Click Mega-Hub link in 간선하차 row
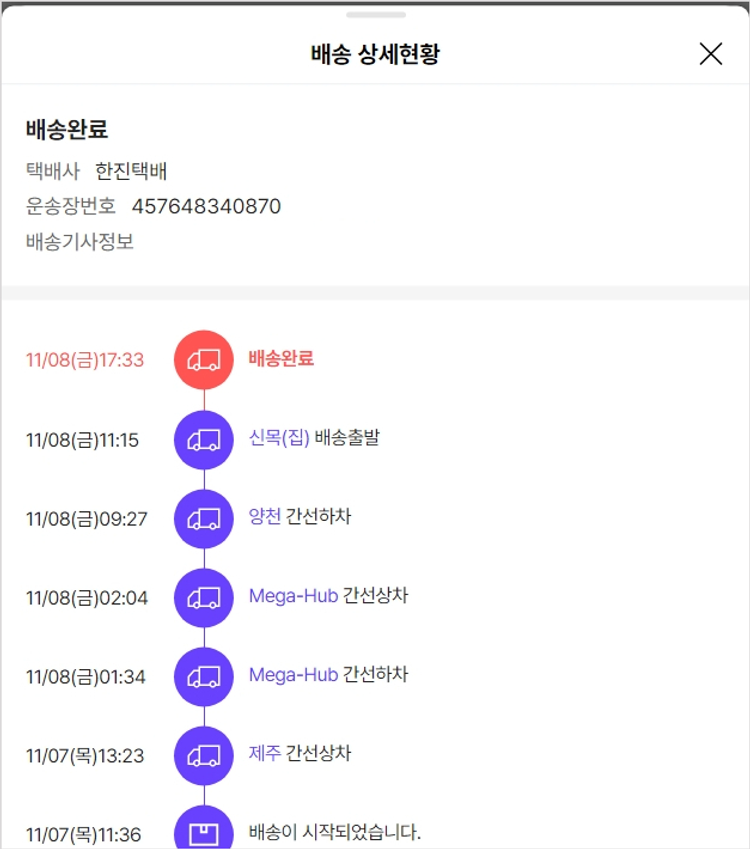750x849 pixels. tap(293, 675)
